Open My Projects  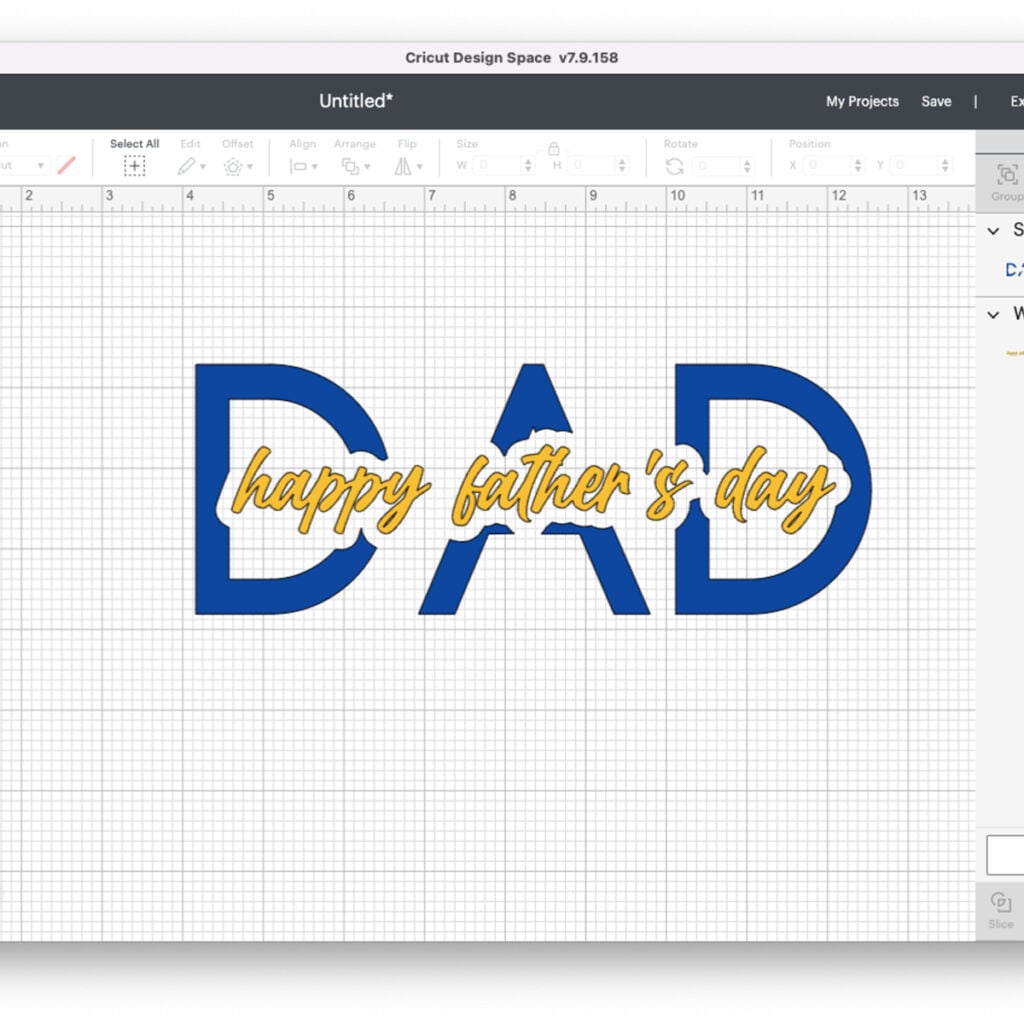coord(862,101)
